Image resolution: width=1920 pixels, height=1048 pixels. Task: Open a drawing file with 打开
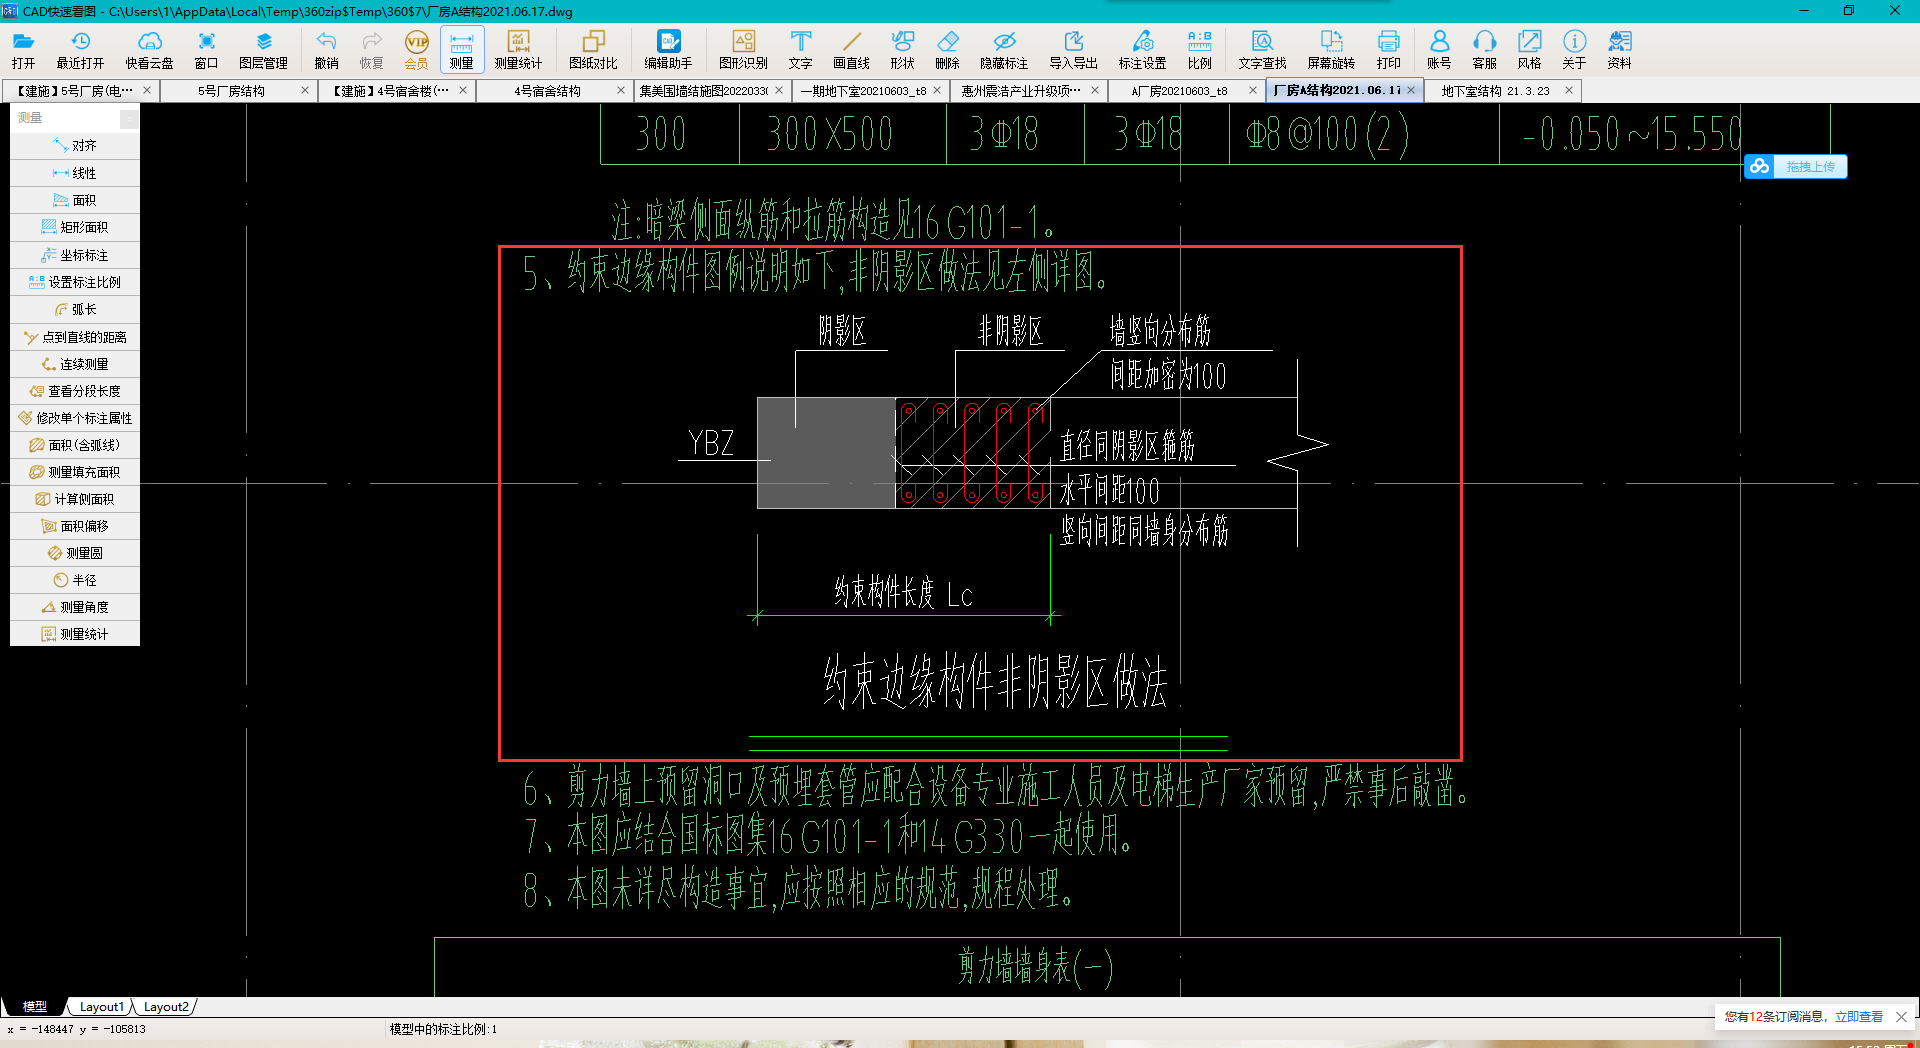tap(24, 49)
